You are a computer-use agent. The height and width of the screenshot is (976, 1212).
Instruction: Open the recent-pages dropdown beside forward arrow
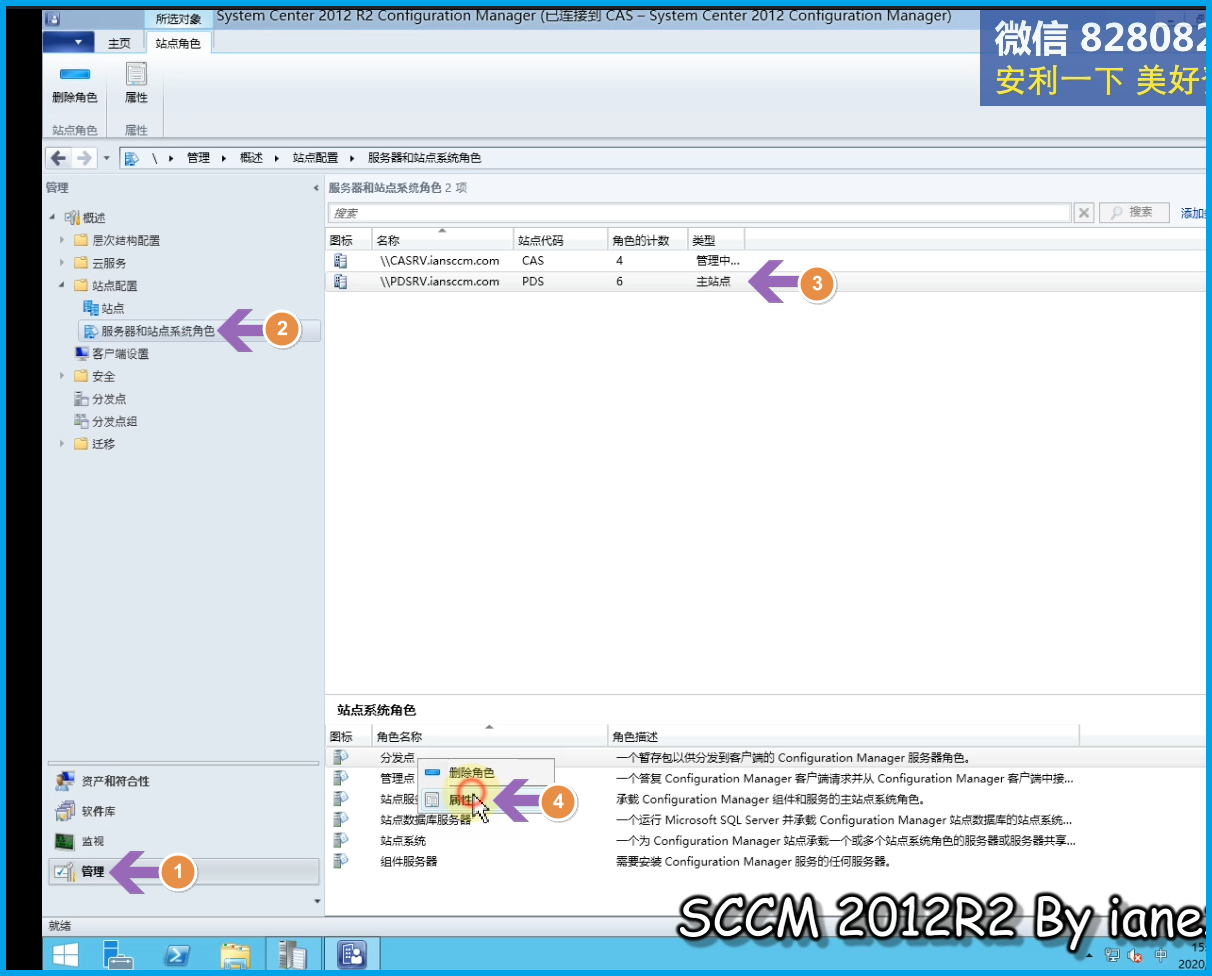coord(106,158)
